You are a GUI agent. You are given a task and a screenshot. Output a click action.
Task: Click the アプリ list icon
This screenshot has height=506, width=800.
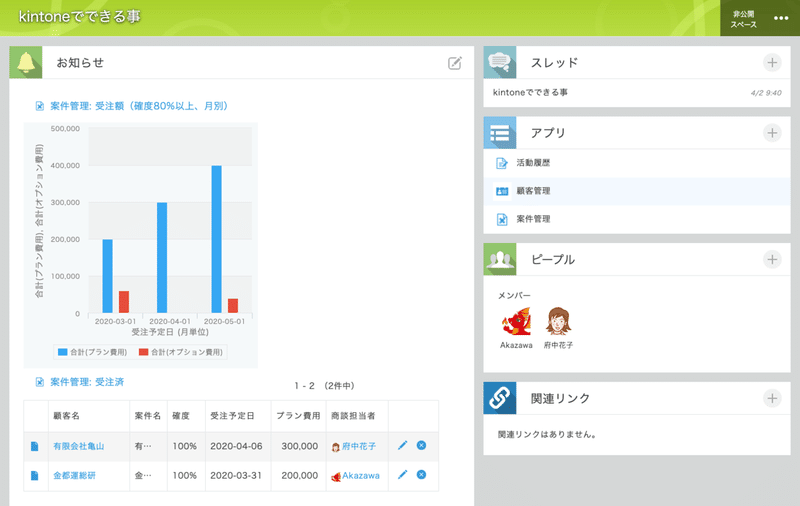499,133
